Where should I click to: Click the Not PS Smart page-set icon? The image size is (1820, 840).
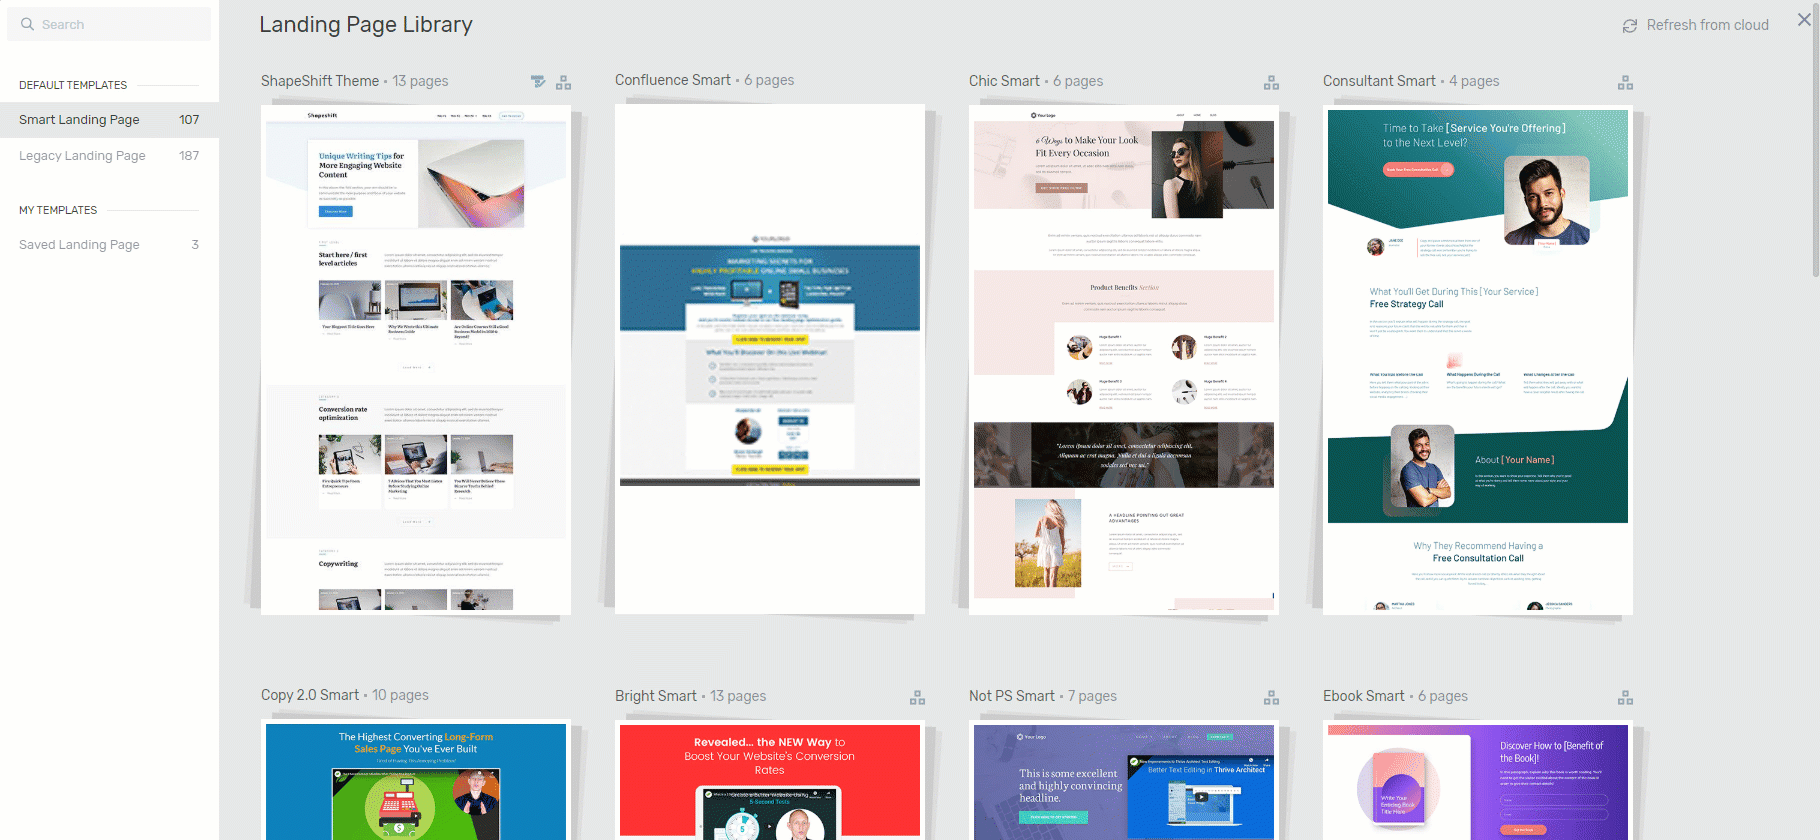(x=1271, y=697)
